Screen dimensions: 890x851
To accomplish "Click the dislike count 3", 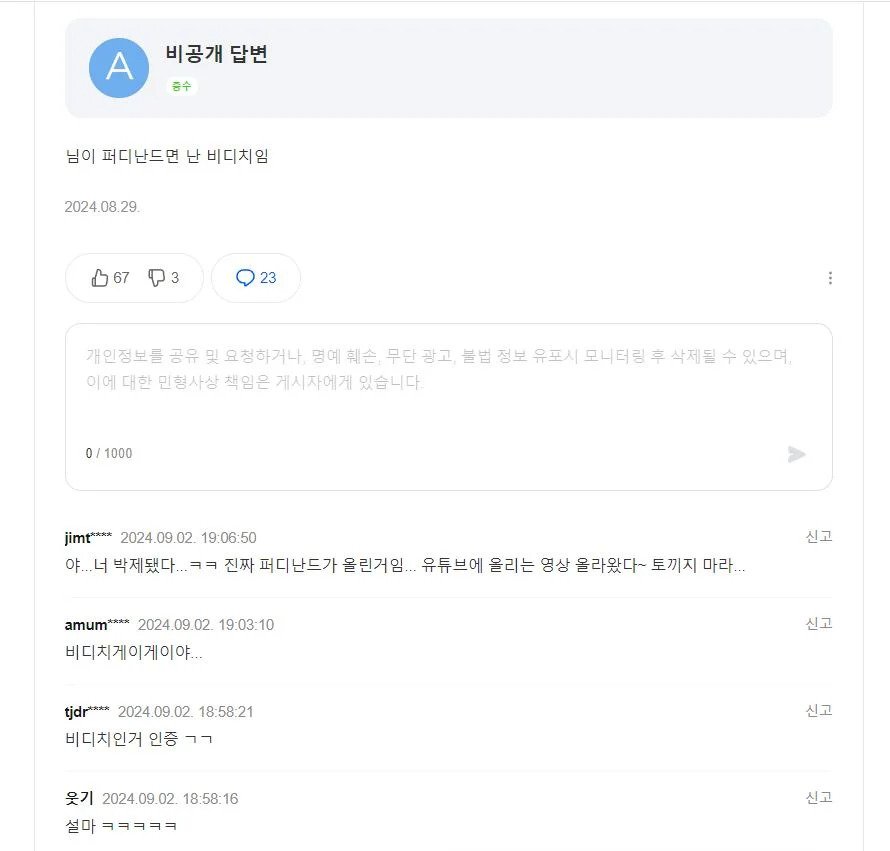I will point(175,278).
